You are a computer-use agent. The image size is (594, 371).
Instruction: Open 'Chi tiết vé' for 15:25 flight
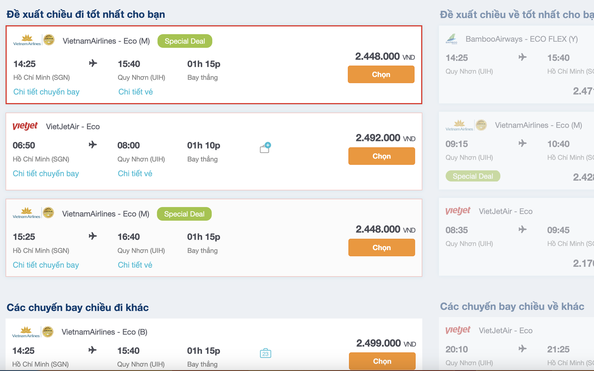click(x=135, y=265)
